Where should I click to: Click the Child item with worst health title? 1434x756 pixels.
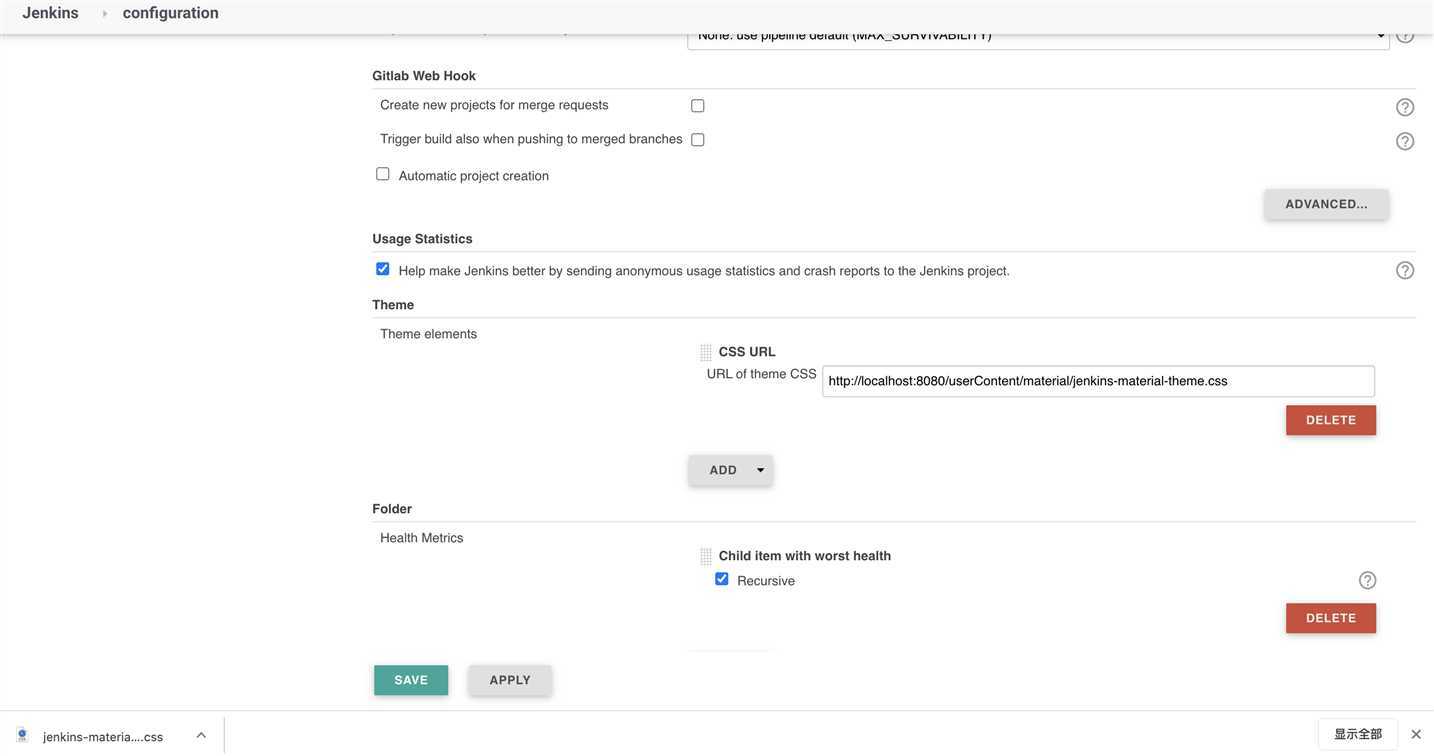(805, 556)
